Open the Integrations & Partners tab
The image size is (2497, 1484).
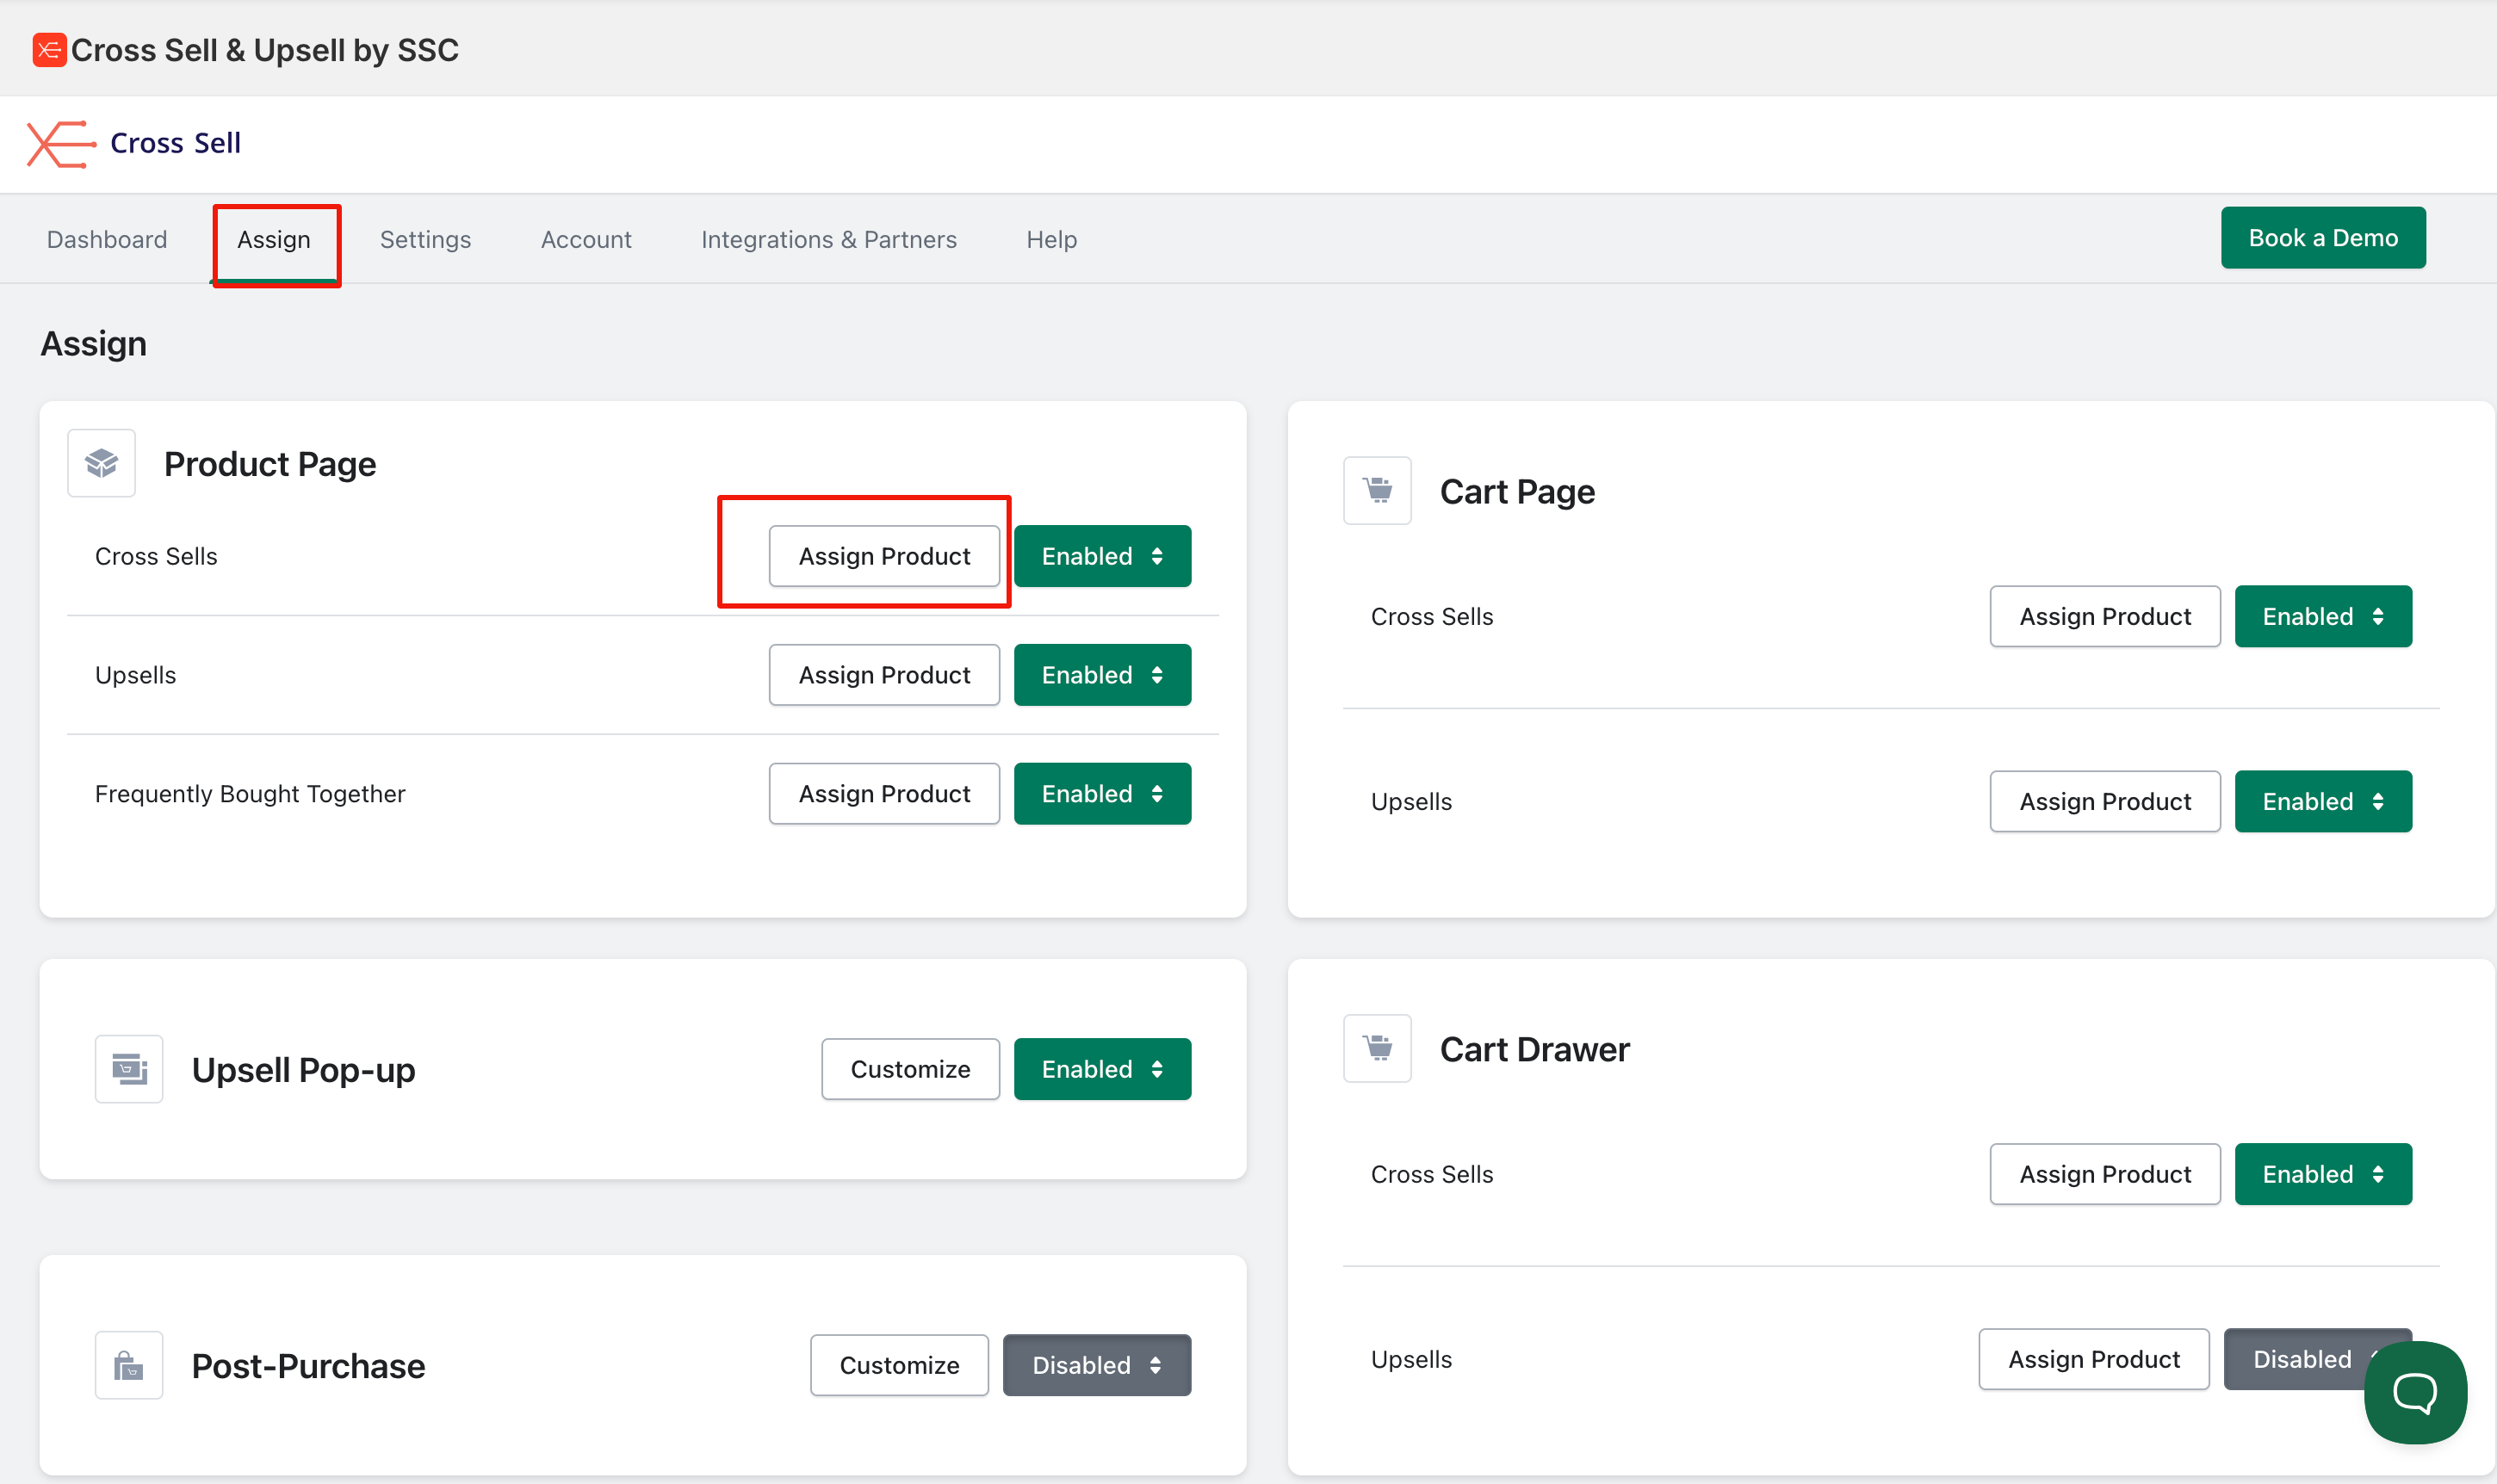(x=828, y=240)
